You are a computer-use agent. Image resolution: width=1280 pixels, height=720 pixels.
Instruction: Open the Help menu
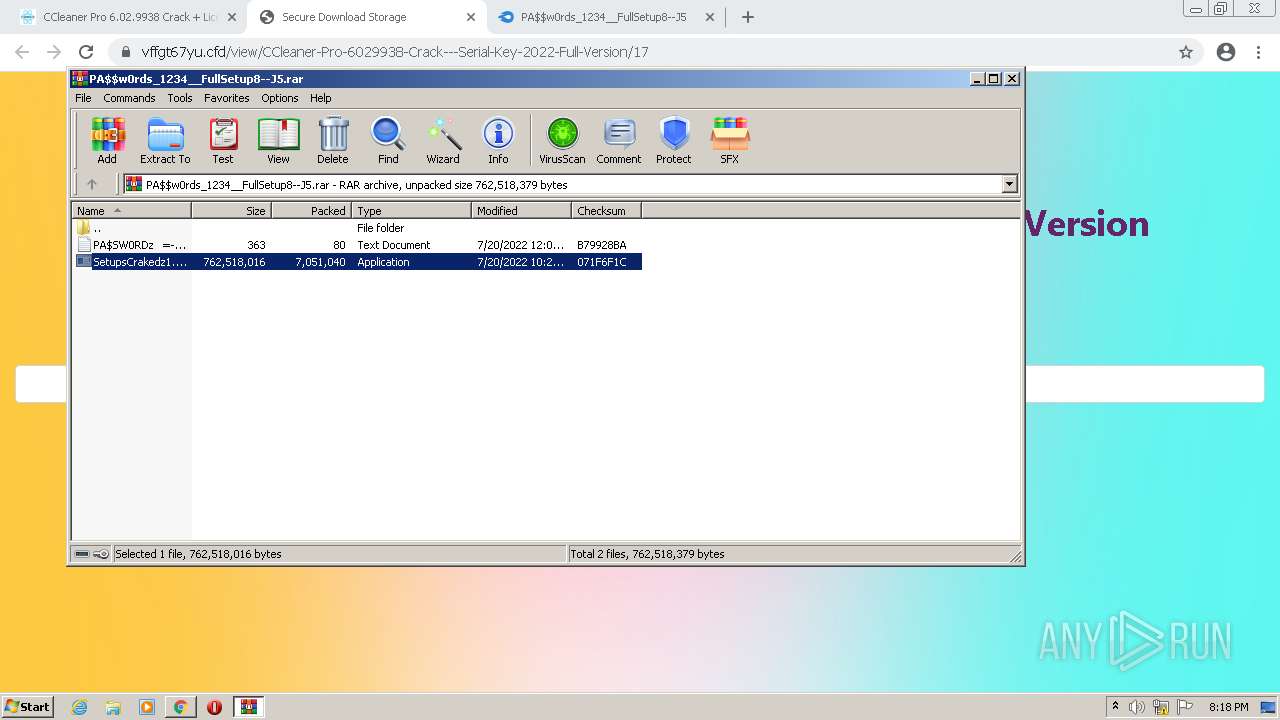tap(320, 98)
